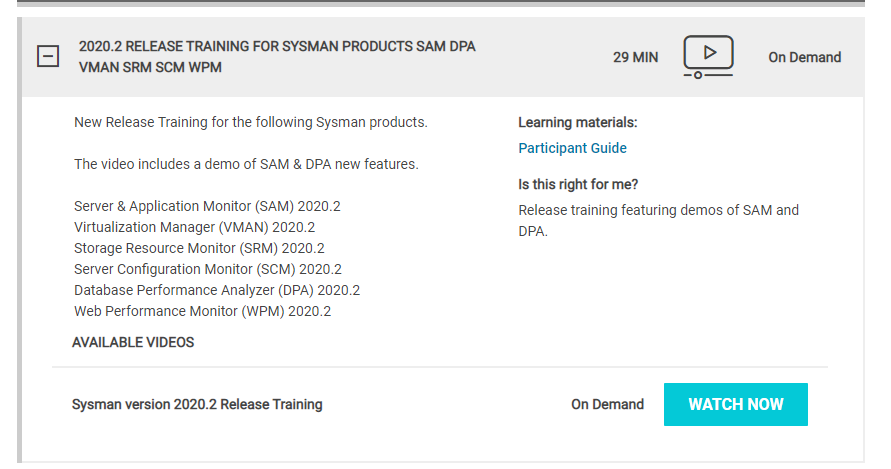The height and width of the screenshot is (469, 891).
Task: Collapse the release training section with the minus icon
Action: pos(48,57)
